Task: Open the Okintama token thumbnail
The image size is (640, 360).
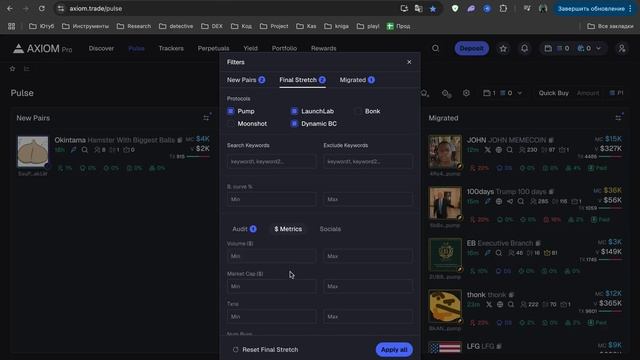Action: (33, 152)
